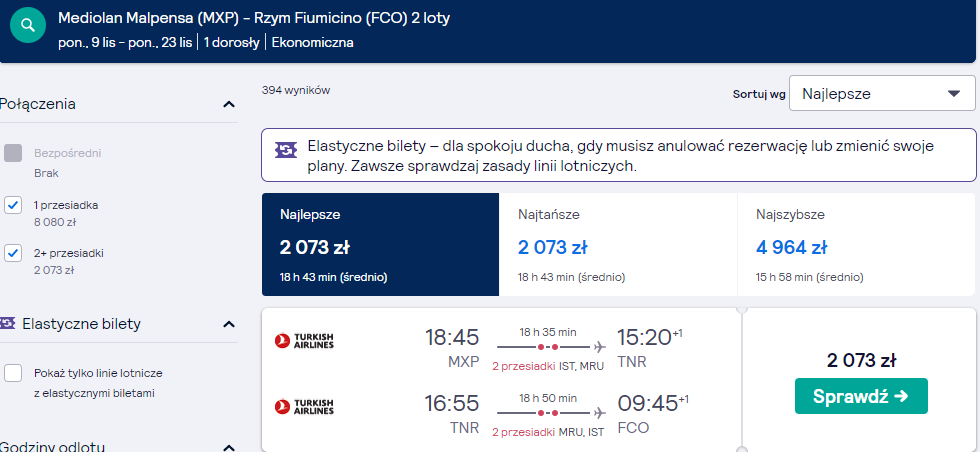
Task: Collapse the Godziny odlotu section chevron
Action: 229,447
